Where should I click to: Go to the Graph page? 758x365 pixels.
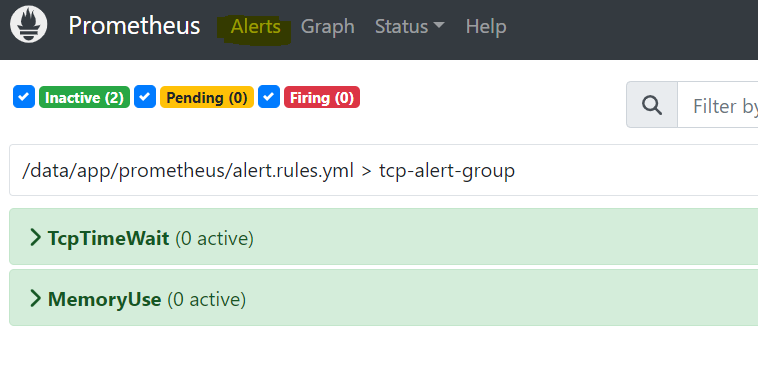point(328,26)
